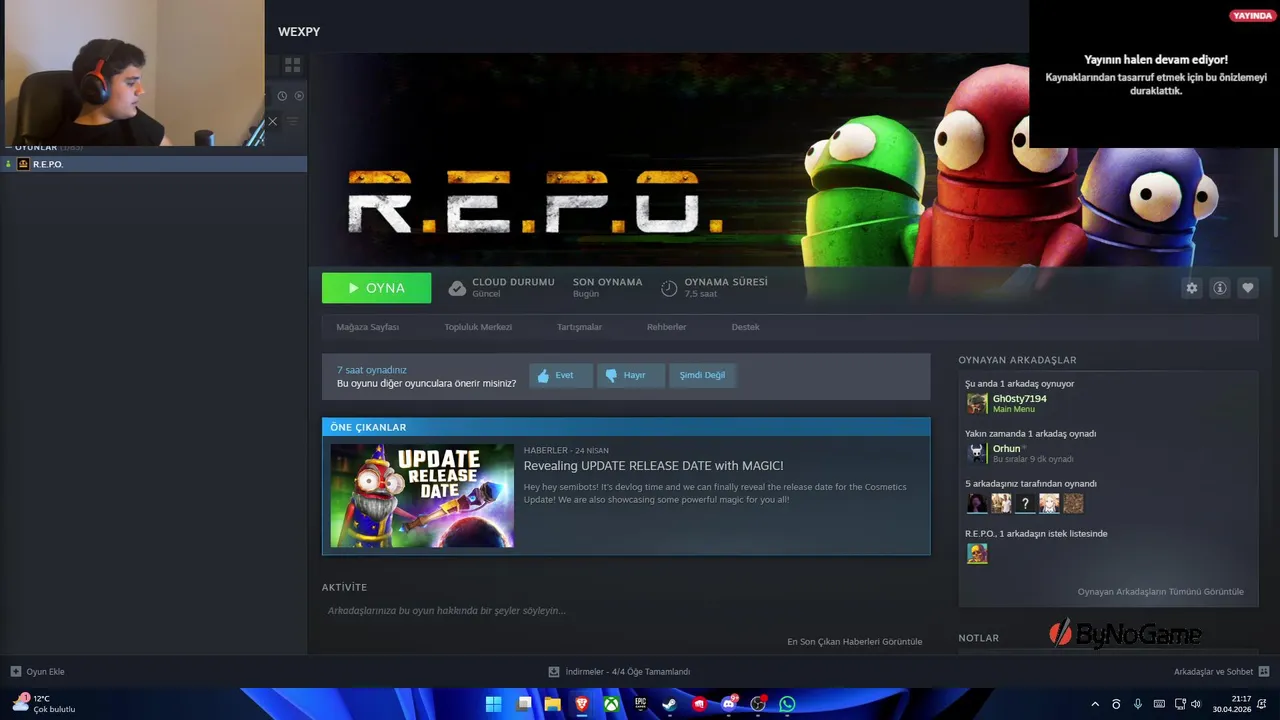Open Xbox app from taskbar
The width and height of the screenshot is (1280, 720).
[611, 704]
